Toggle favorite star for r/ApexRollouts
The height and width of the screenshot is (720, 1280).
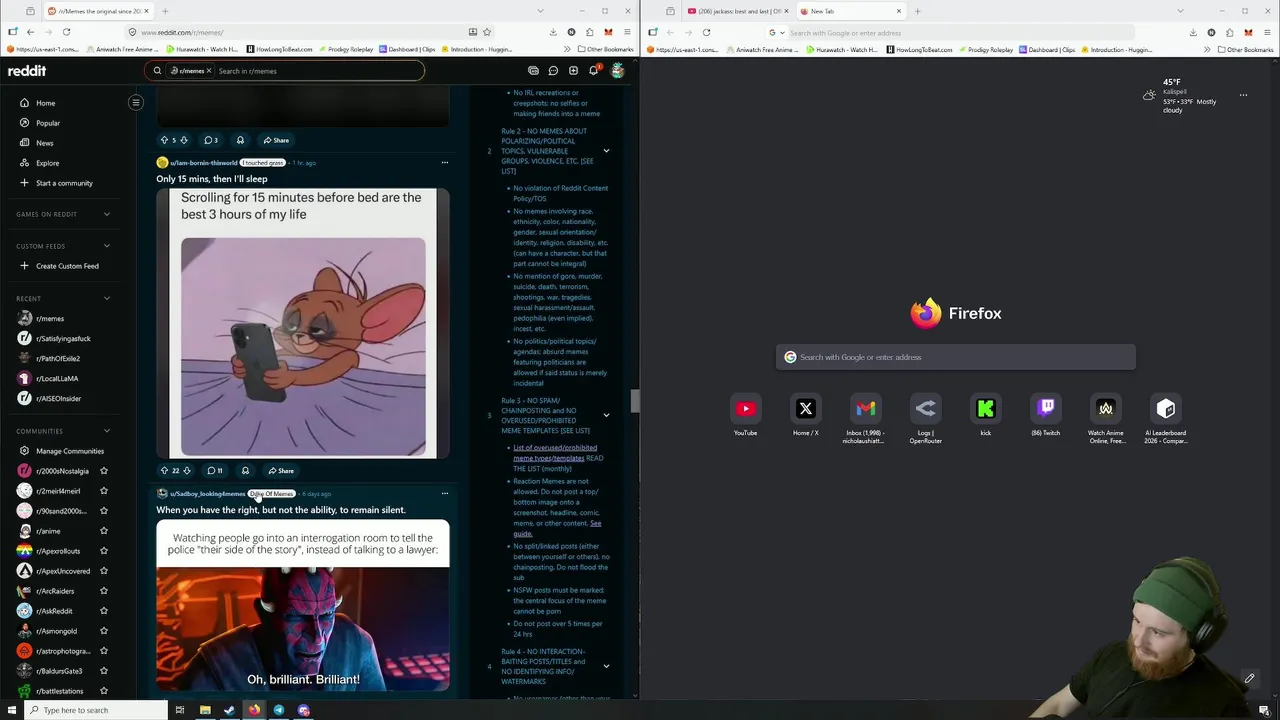(x=104, y=551)
